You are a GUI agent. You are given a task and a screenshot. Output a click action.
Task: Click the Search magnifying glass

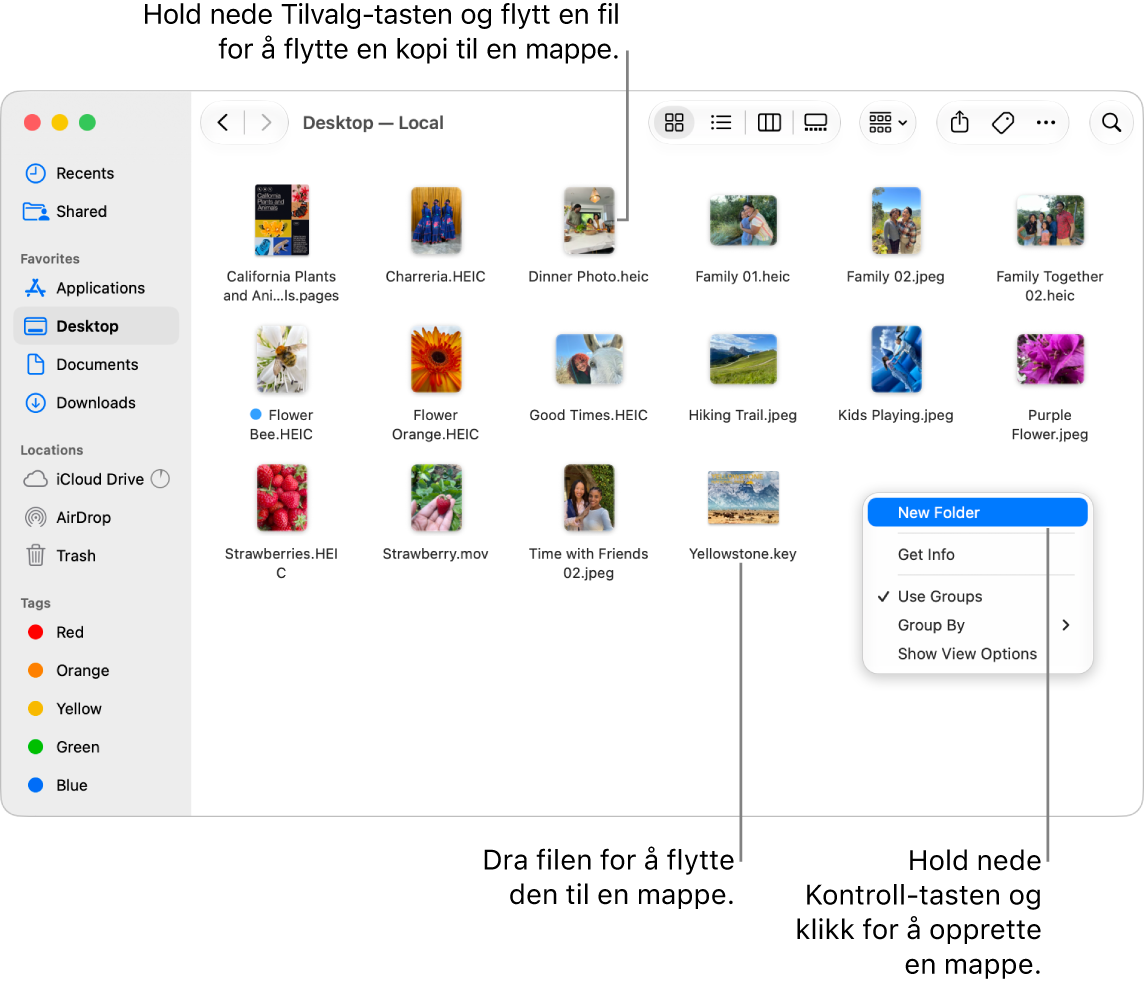point(1111,123)
